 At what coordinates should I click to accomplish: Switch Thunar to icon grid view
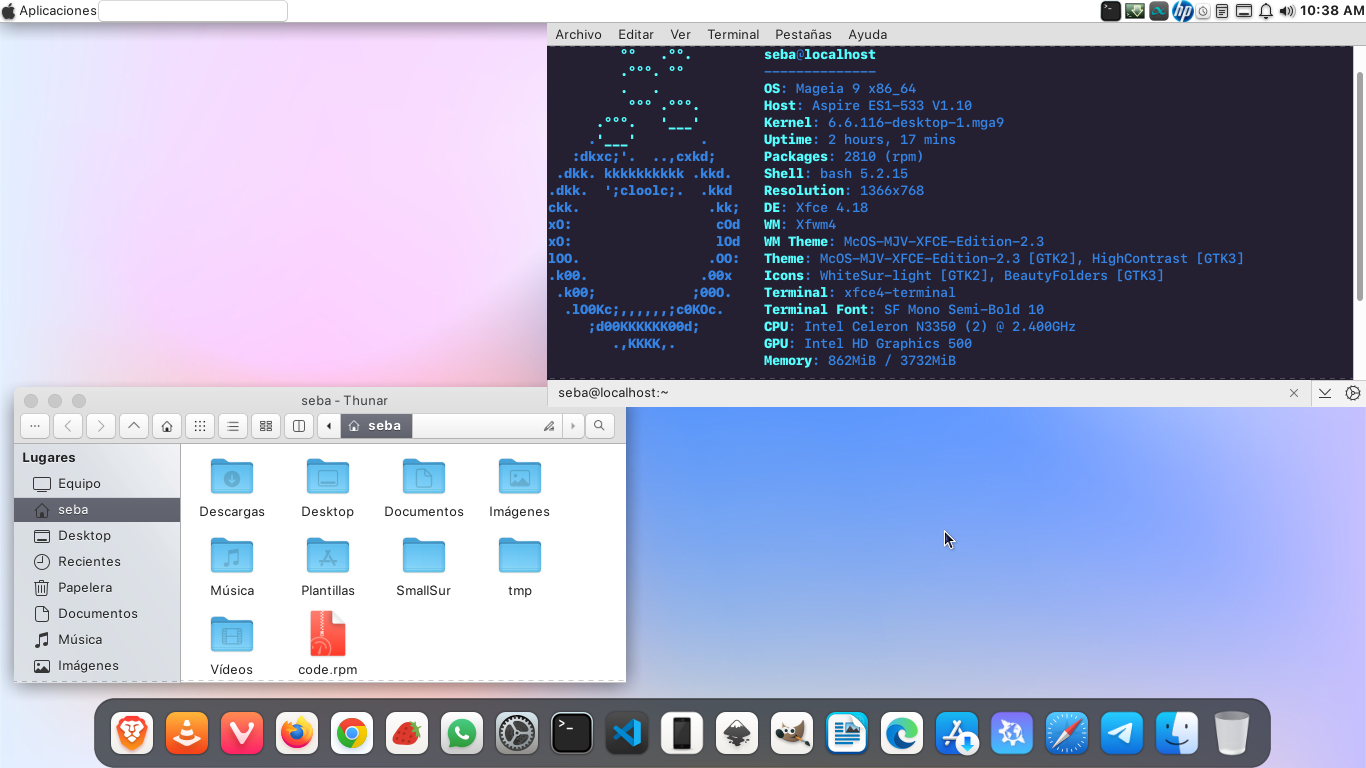pyautogui.click(x=200, y=426)
